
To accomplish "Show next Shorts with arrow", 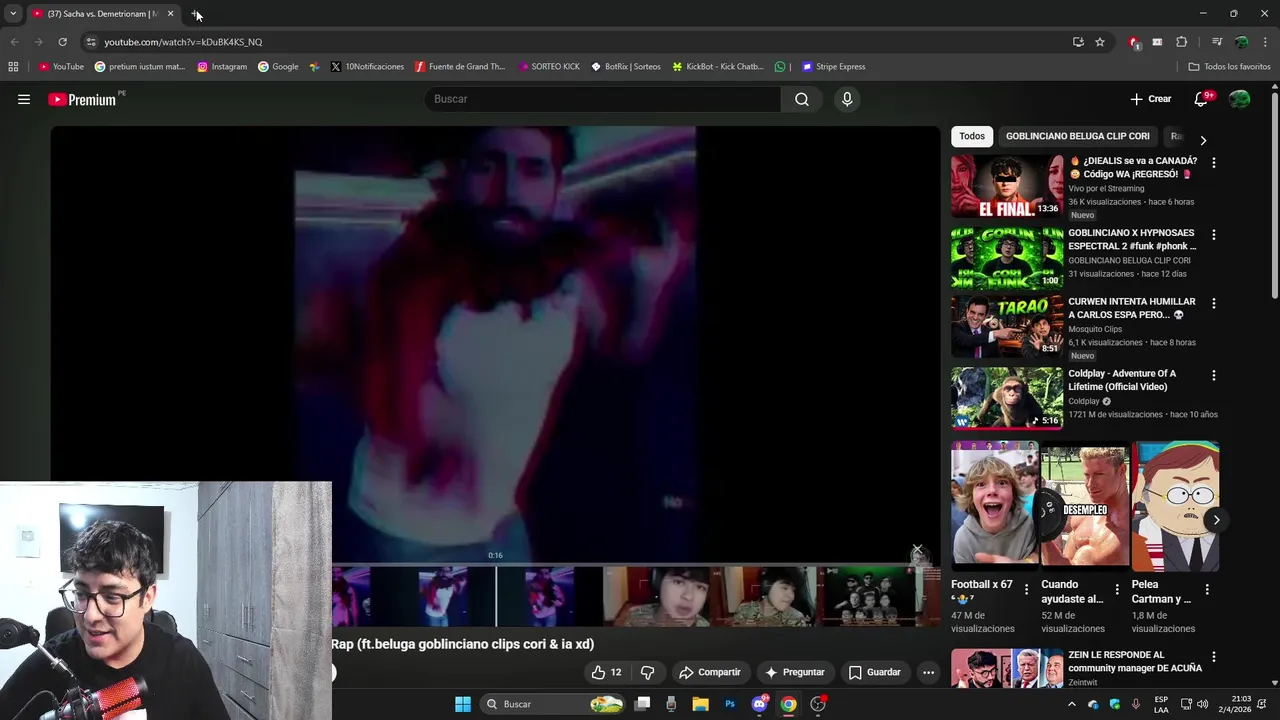I will [1216, 520].
